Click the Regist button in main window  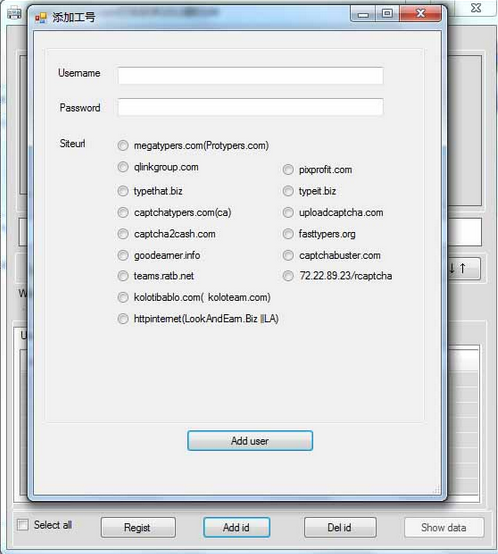pyautogui.click(x=138, y=528)
